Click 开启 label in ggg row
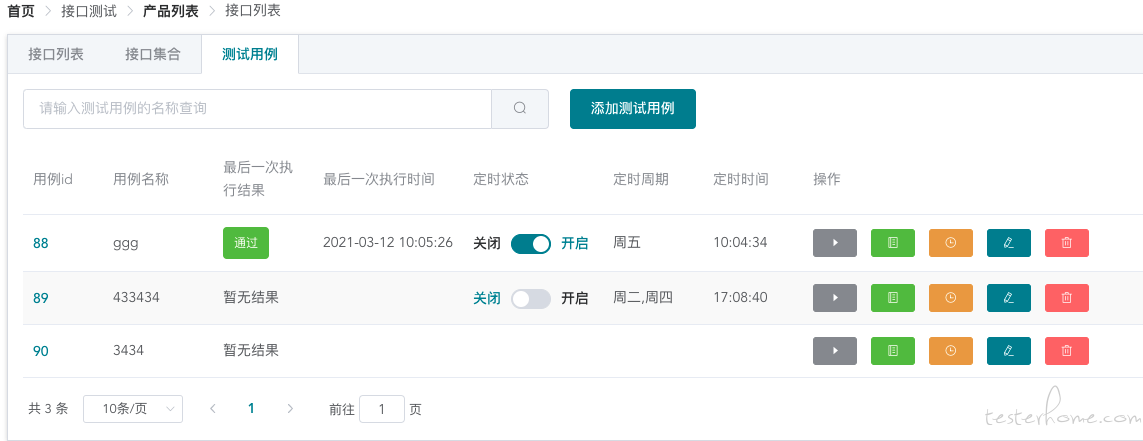The width and height of the screenshot is (1143, 441). 574,243
